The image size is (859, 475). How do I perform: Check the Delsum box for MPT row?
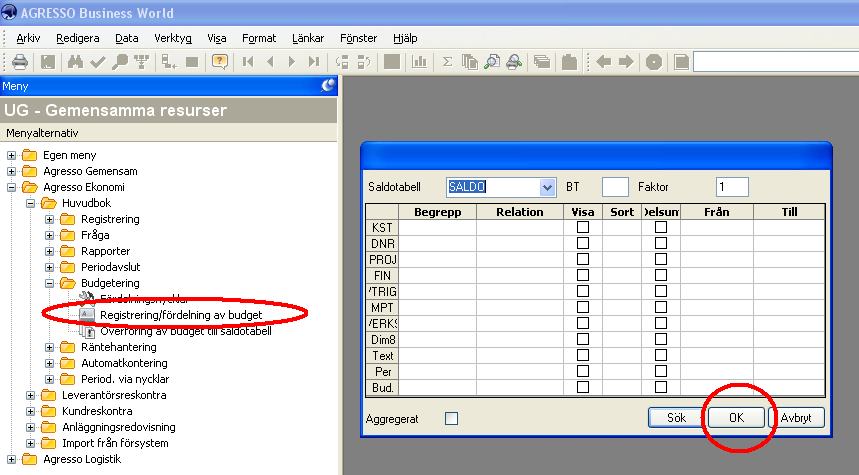pos(661,307)
